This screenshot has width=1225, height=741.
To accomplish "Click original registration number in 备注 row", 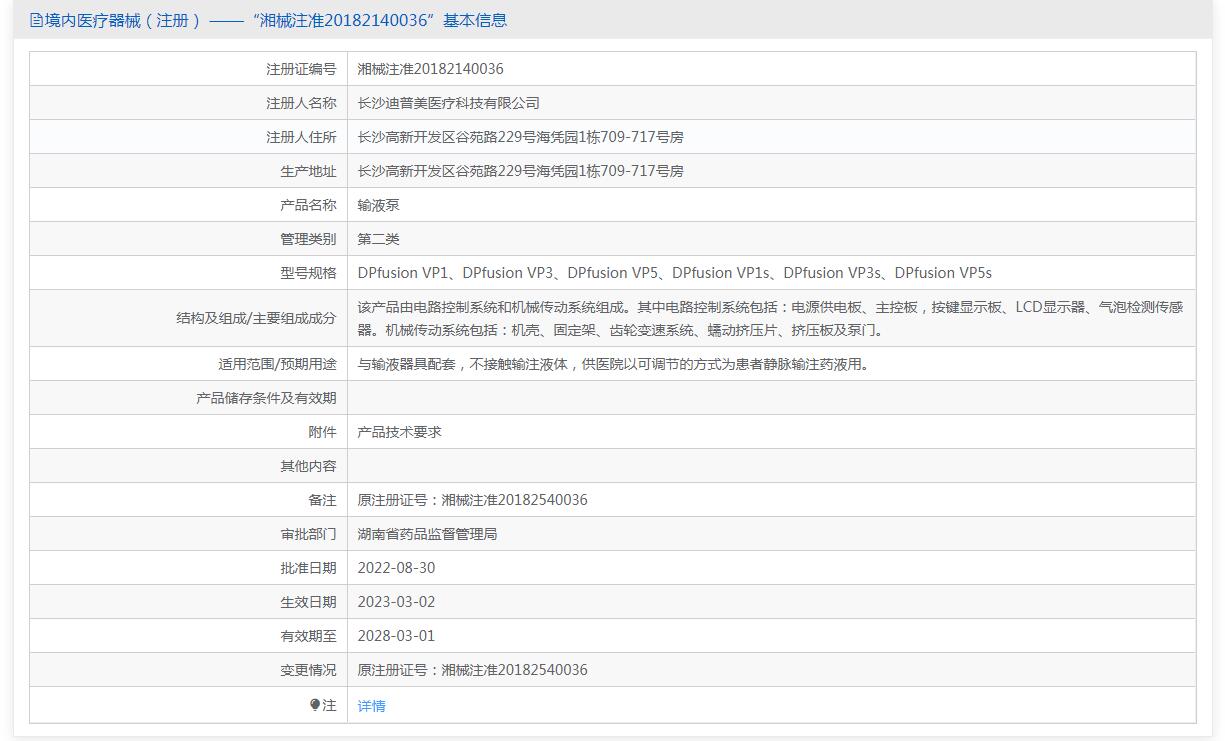I will [472, 500].
